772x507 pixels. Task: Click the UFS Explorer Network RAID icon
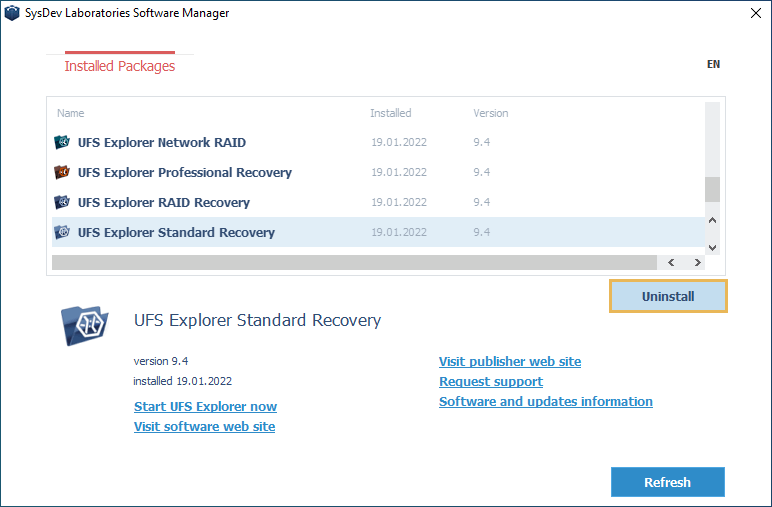point(62,142)
